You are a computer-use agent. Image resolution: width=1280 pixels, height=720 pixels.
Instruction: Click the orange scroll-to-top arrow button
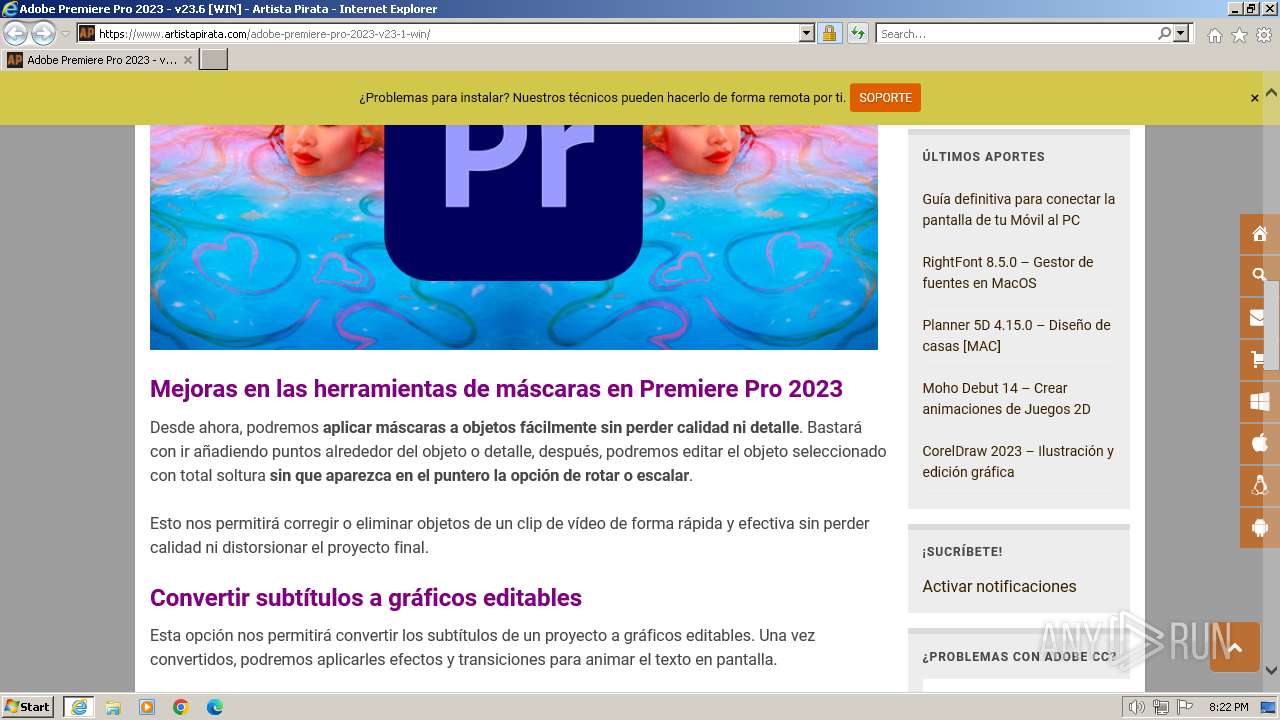[x=1234, y=647]
